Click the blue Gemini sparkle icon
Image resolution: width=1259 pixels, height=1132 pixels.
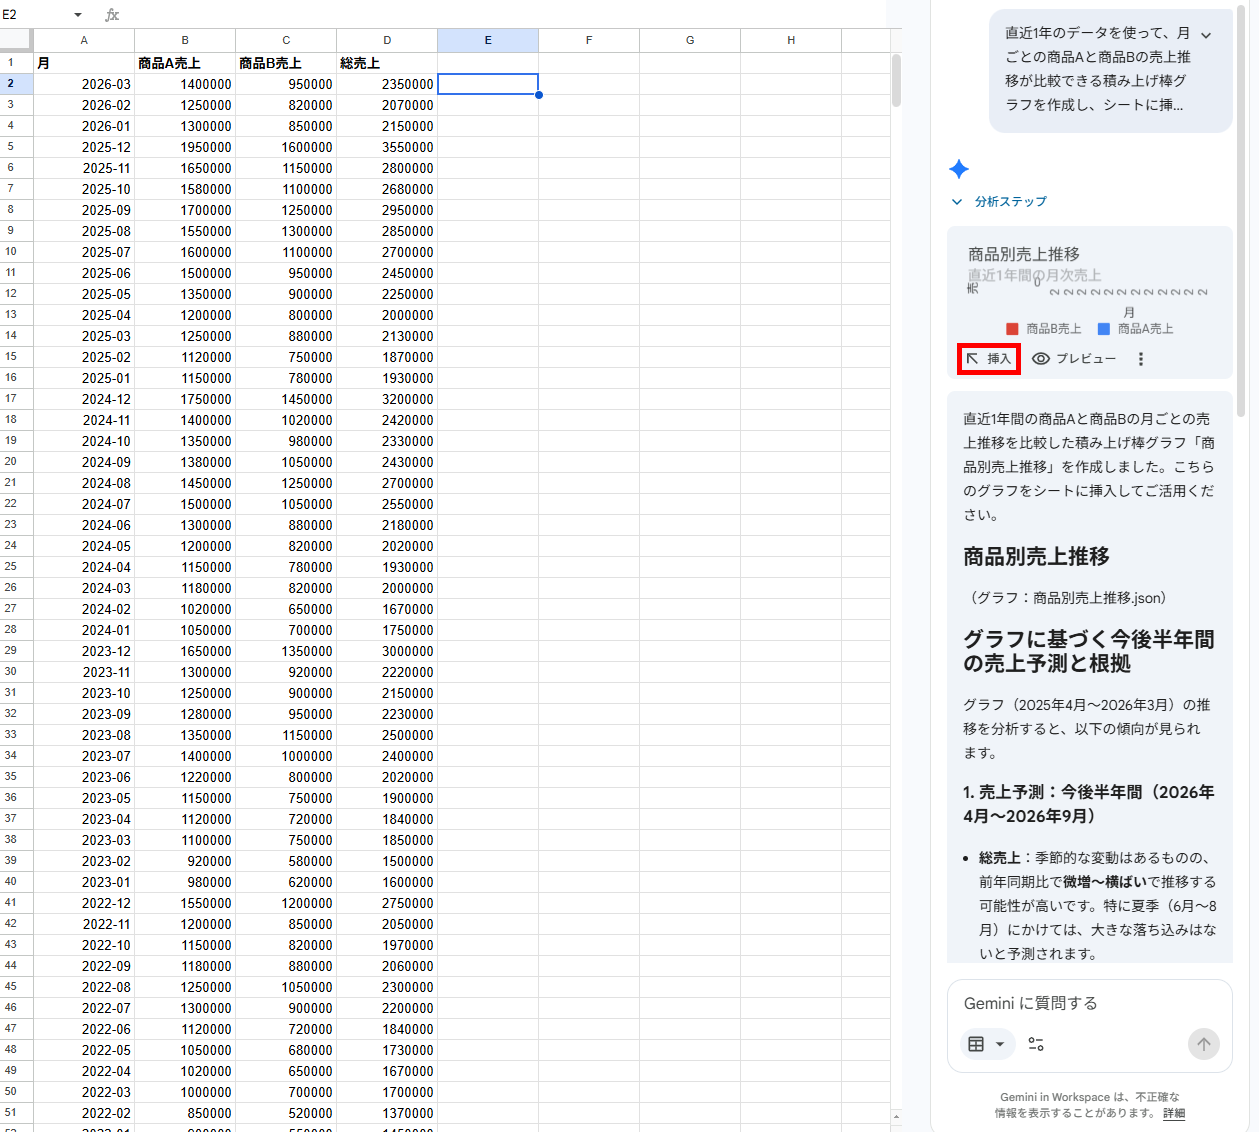pos(959,169)
